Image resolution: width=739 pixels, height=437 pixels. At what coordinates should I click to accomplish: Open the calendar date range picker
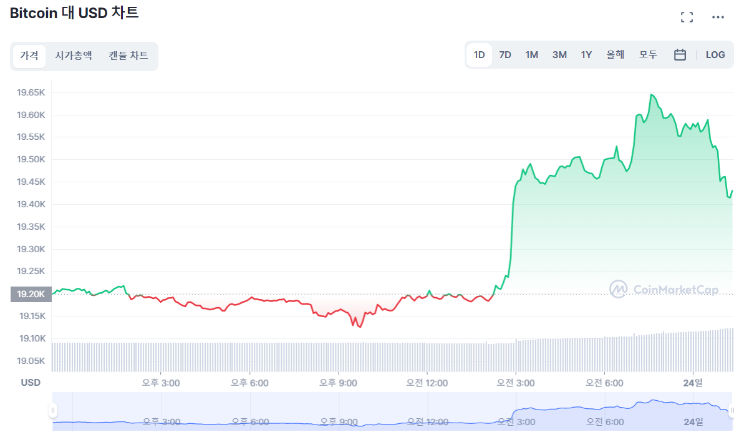(x=680, y=55)
